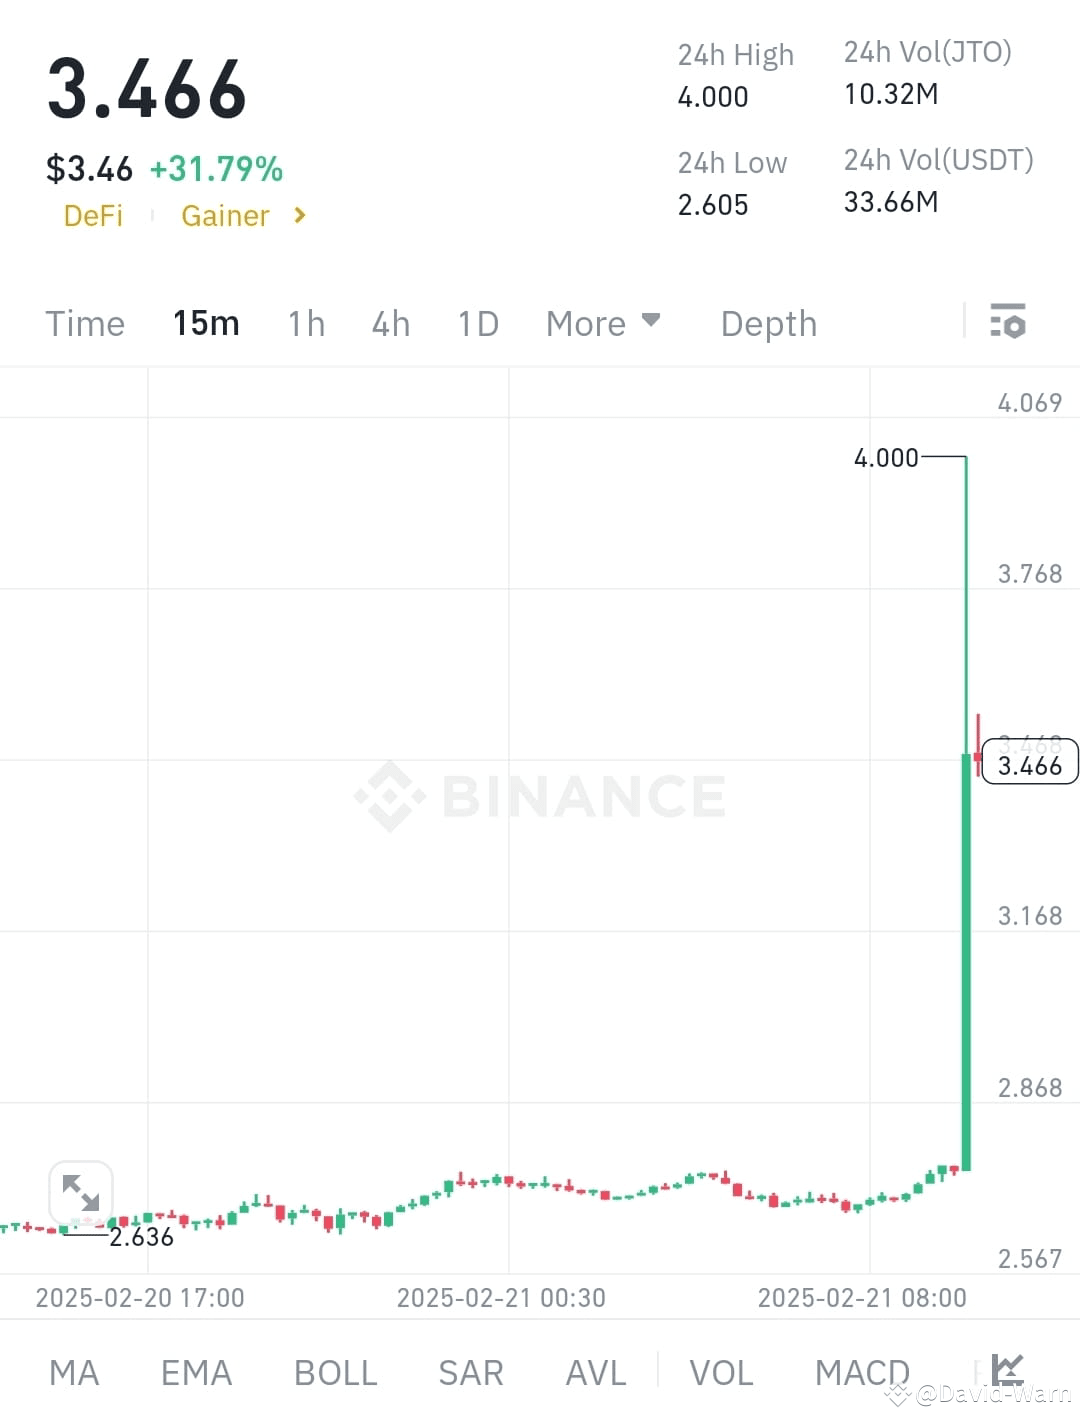Enable the MA indicator

pos(74,1372)
